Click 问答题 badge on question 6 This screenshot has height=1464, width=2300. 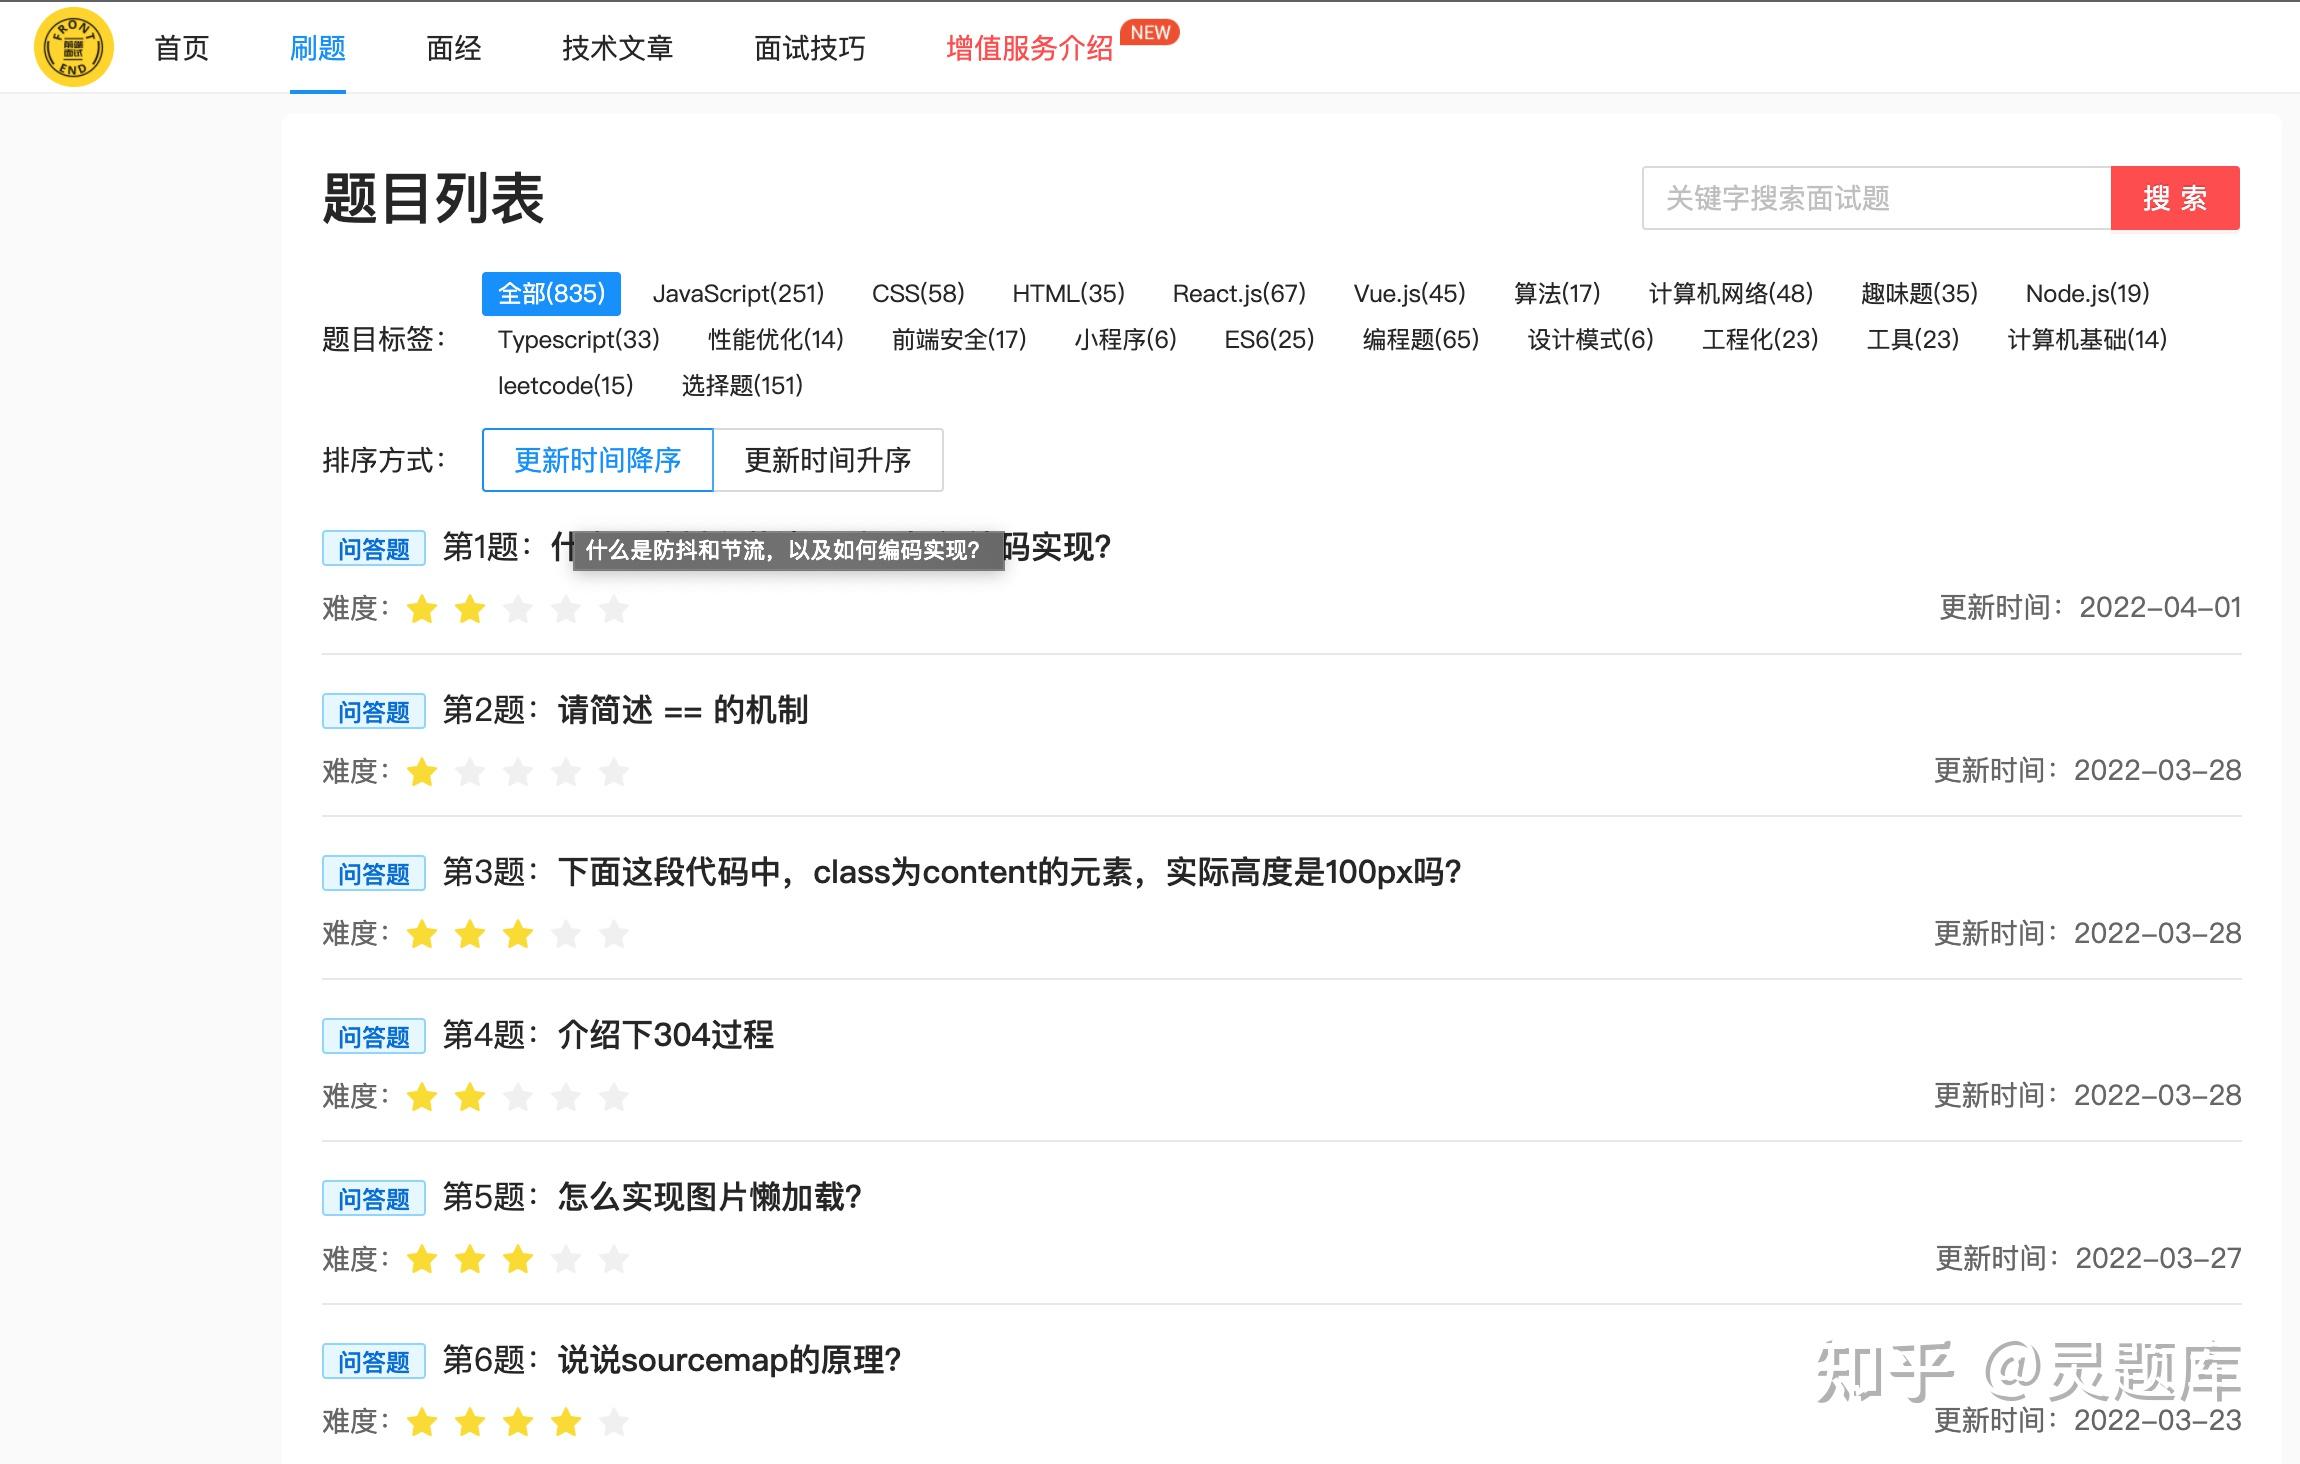coord(374,1361)
